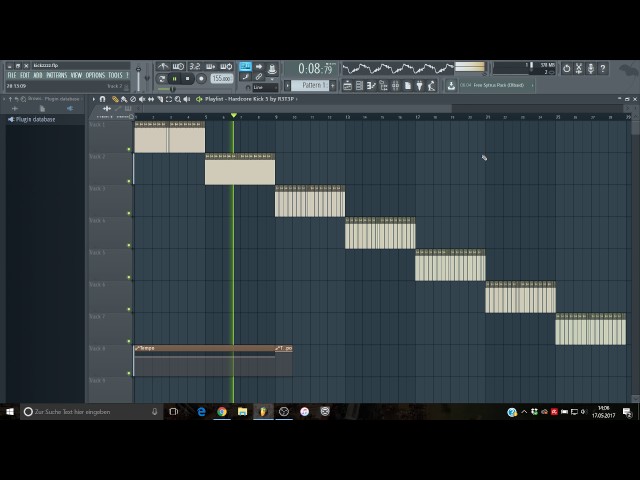Image resolution: width=640 pixels, height=480 pixels.
Task: Open the Plugin picker plug icon
Action: tap(420, 86)
